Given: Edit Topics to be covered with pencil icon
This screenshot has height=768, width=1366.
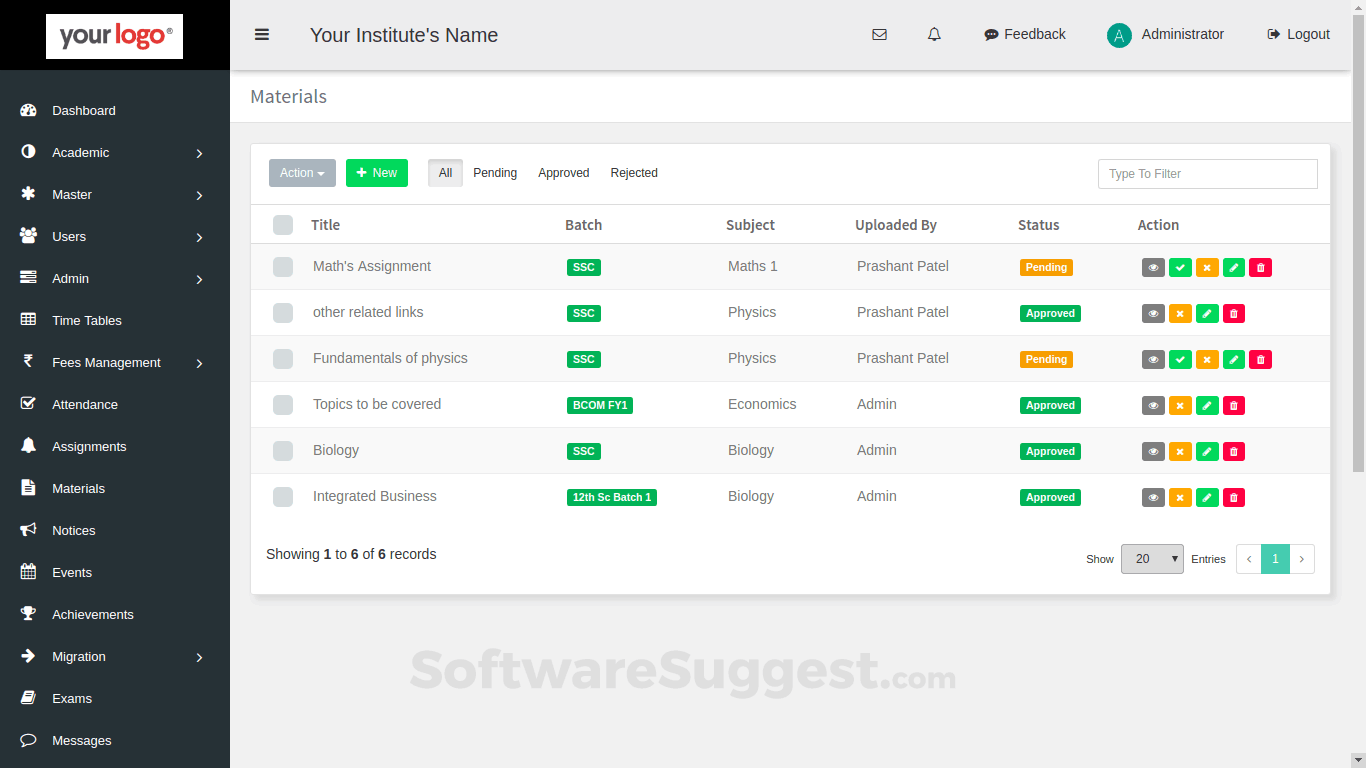Looking at the screenshot, I should [1207, 406].
